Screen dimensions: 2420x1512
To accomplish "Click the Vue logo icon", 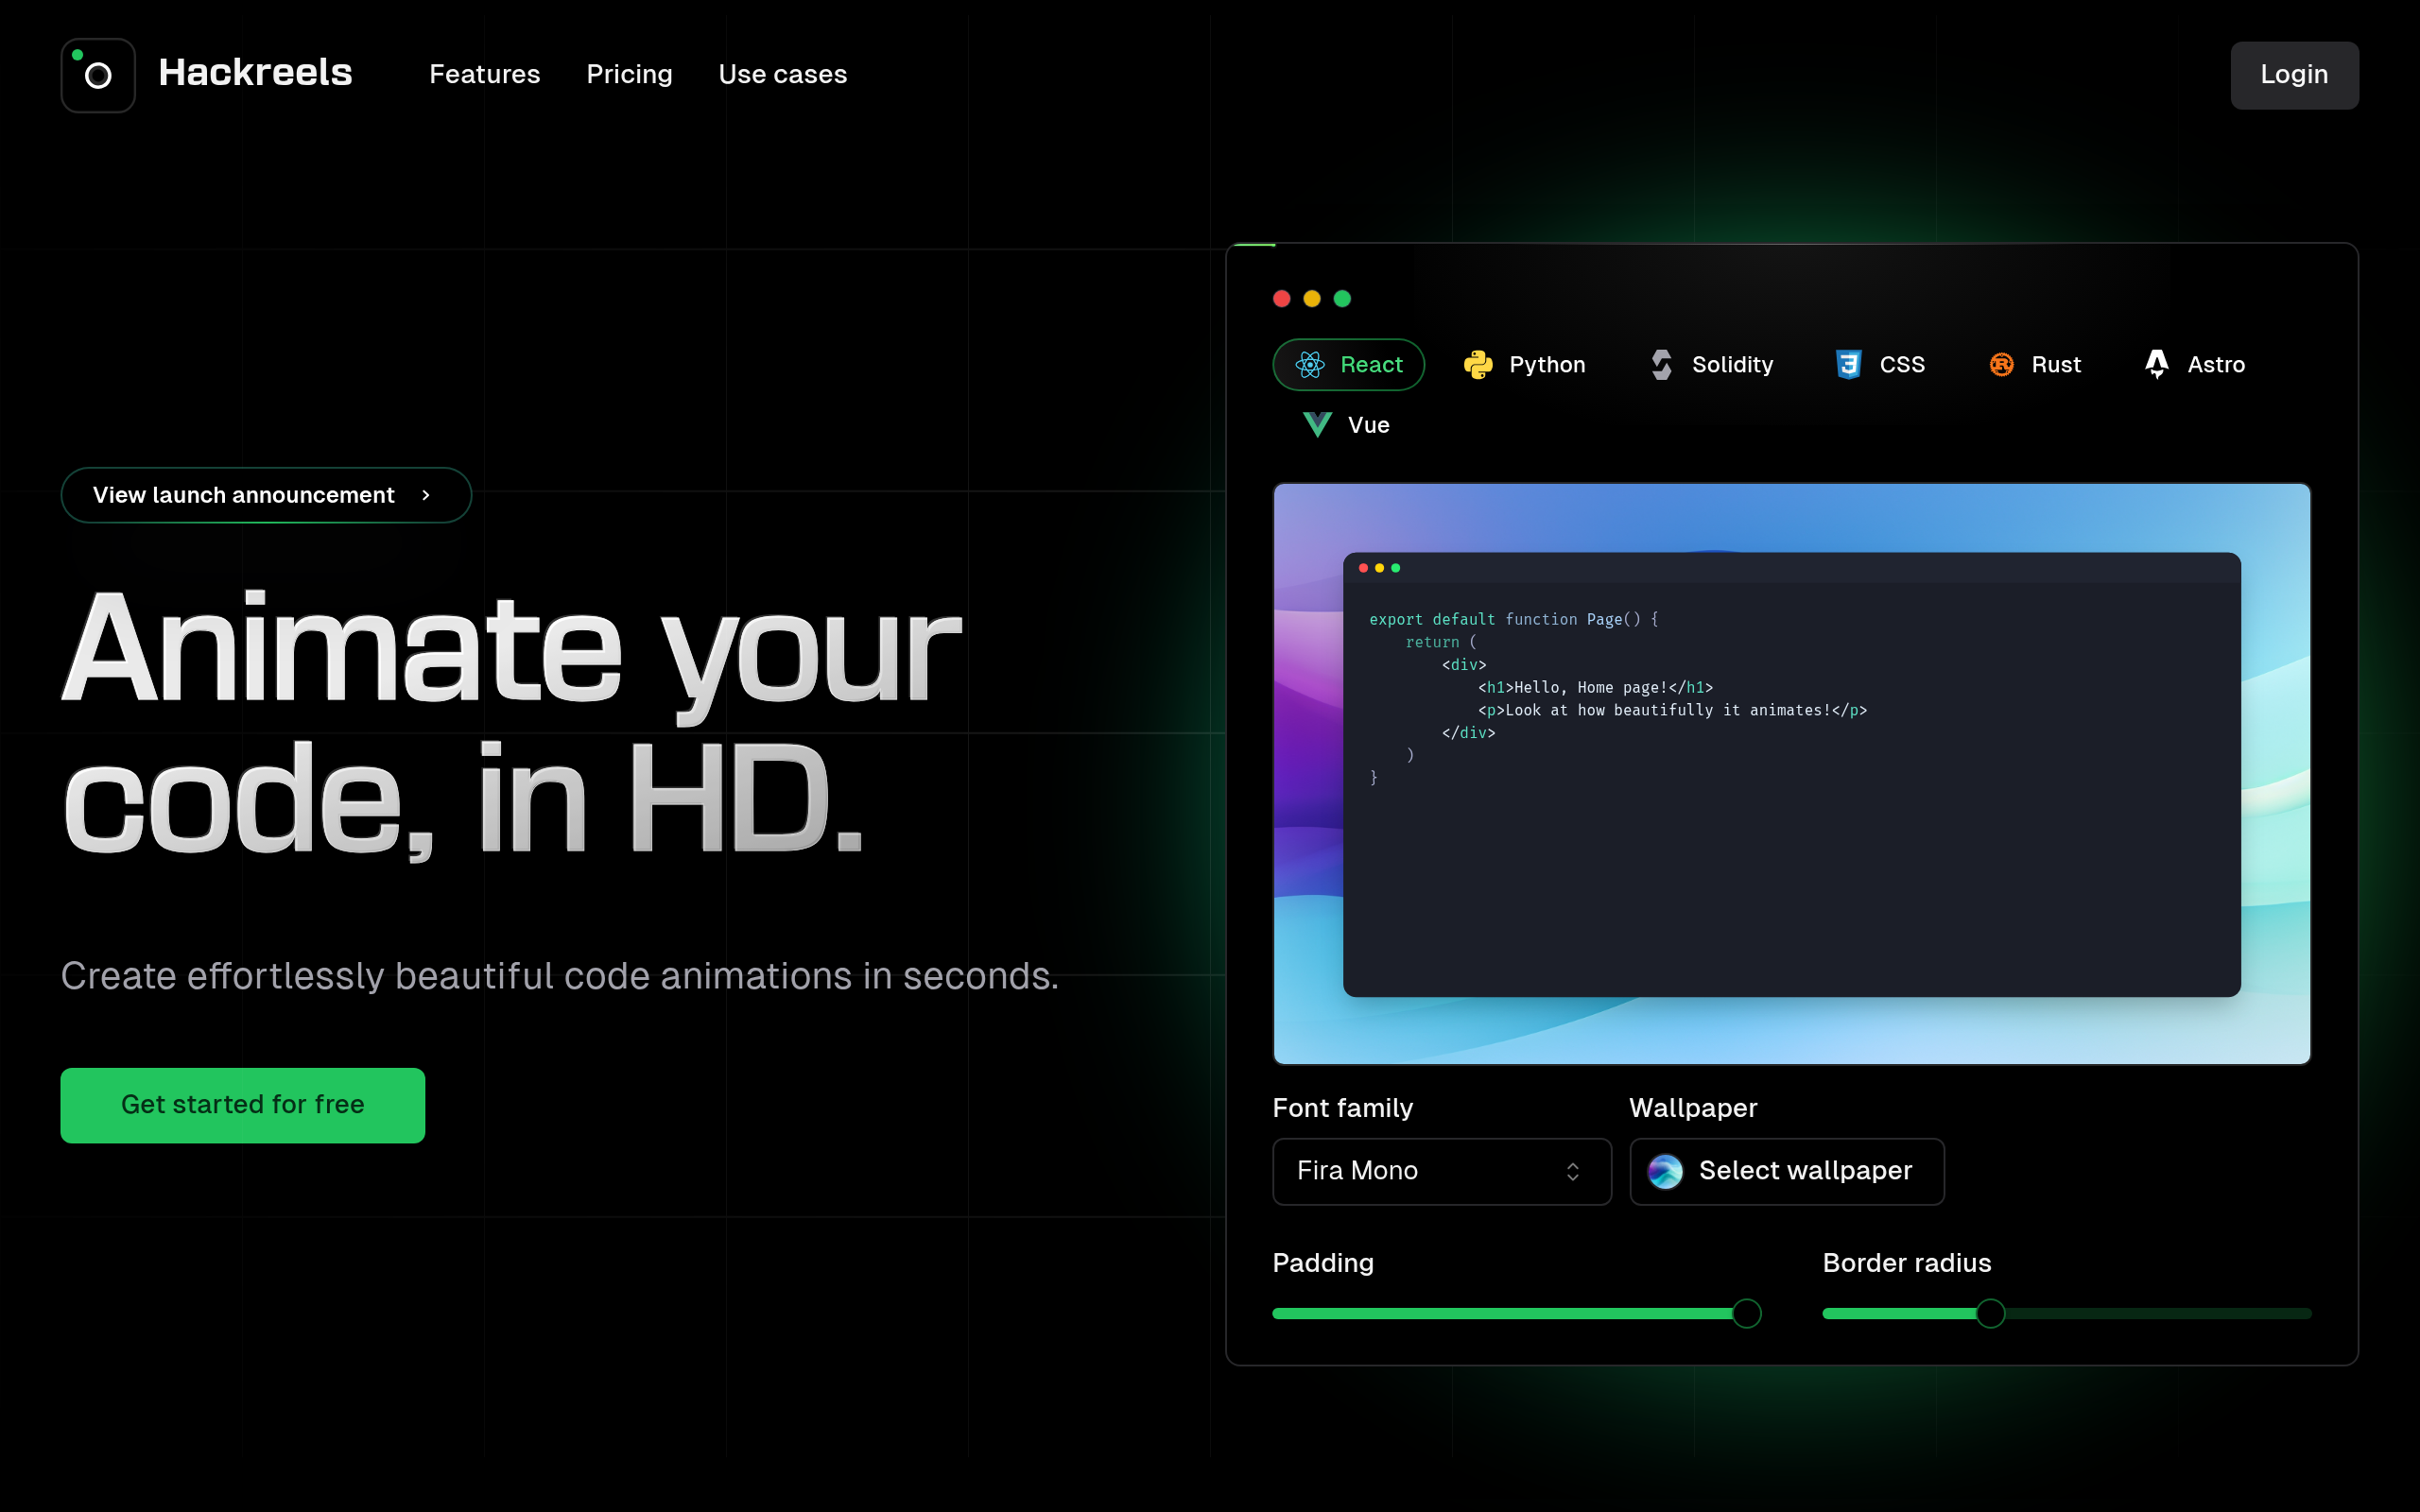I will pyautogui.click(x=1318, y=425).
